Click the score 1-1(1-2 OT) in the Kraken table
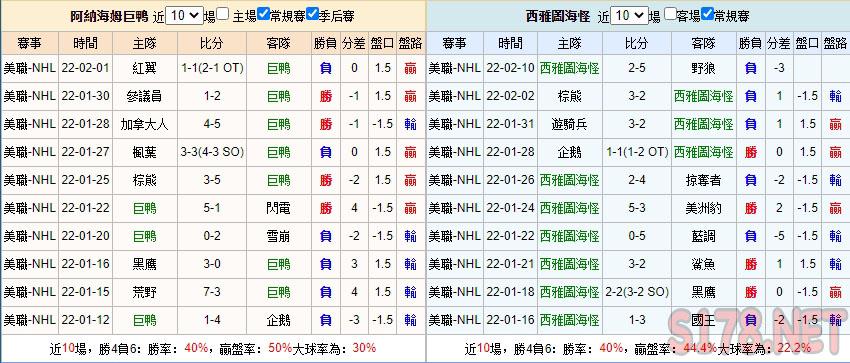850x363 pixels. (x=636, y=152)
